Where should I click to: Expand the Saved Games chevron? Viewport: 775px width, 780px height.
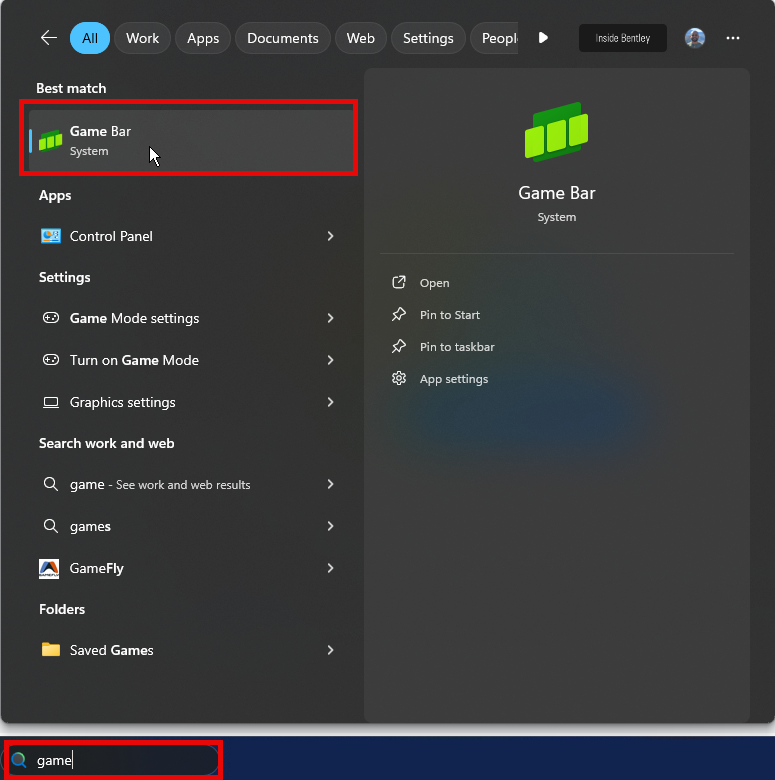click(330, 650)
